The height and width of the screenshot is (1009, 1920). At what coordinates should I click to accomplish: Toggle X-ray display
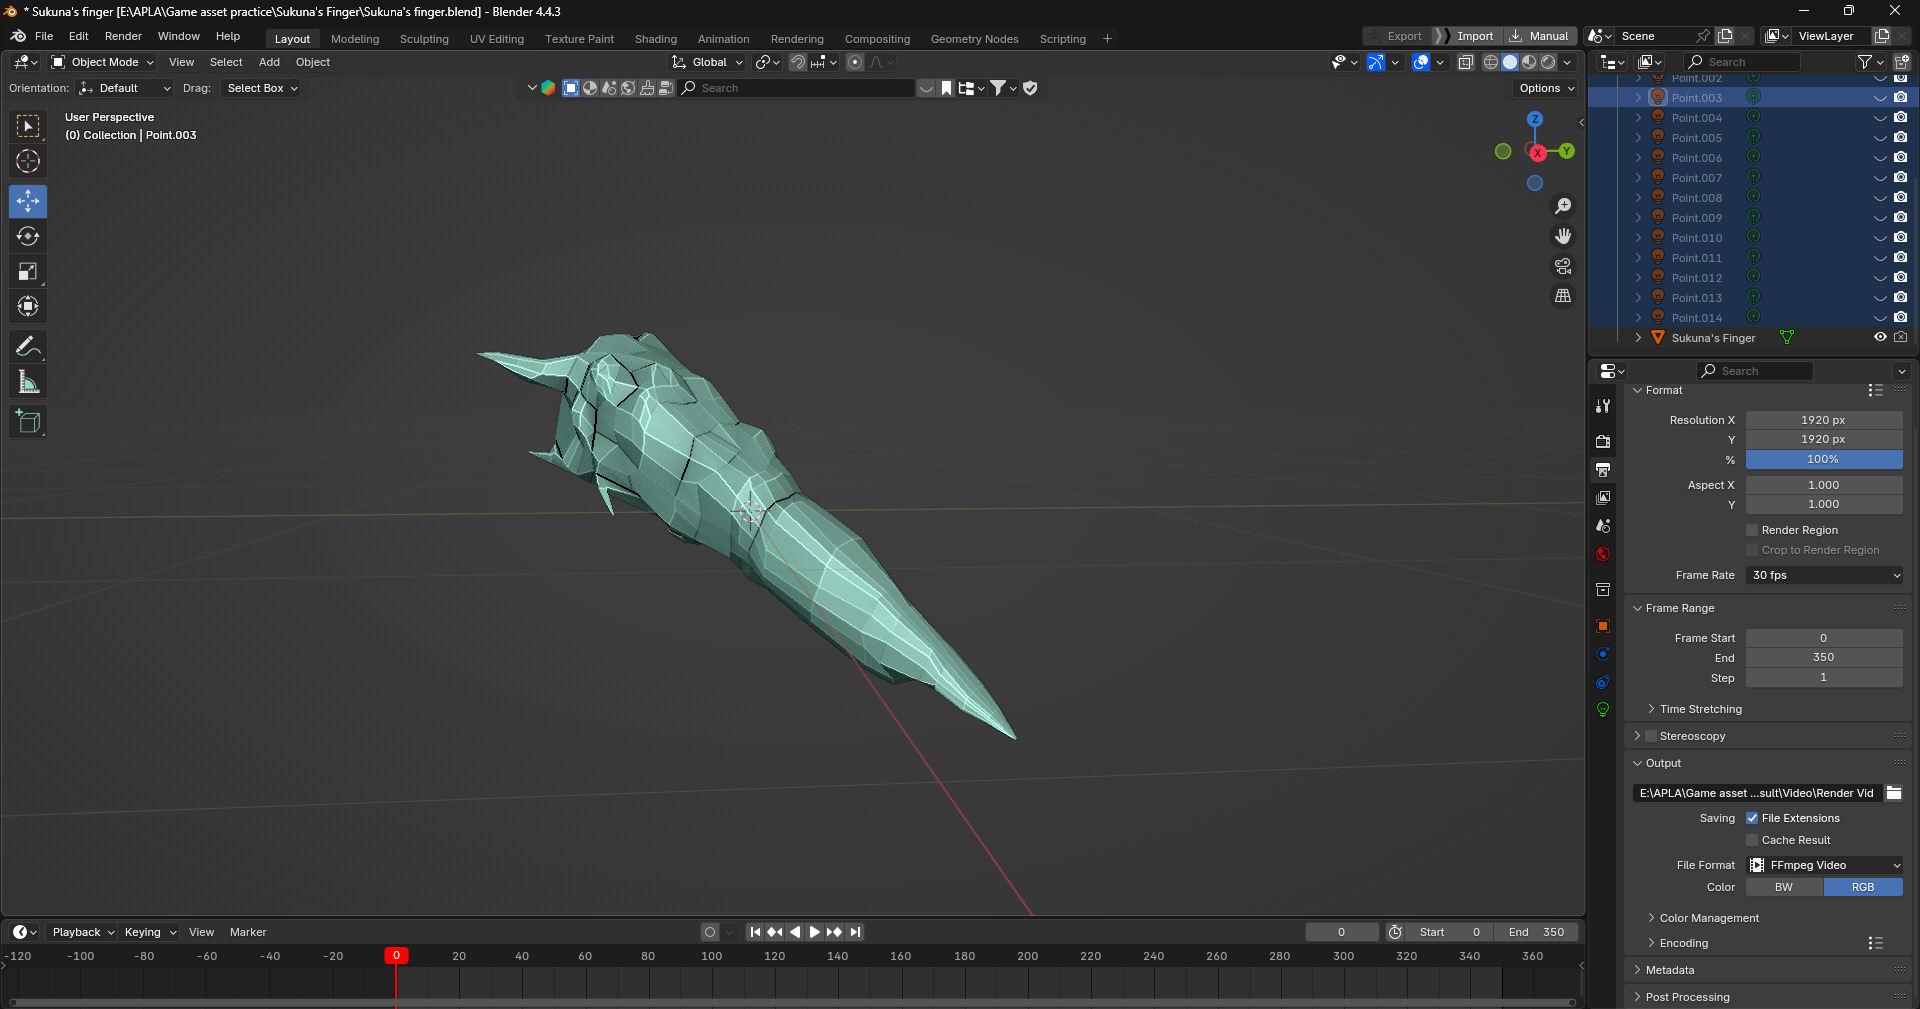tap(1466, 62)
